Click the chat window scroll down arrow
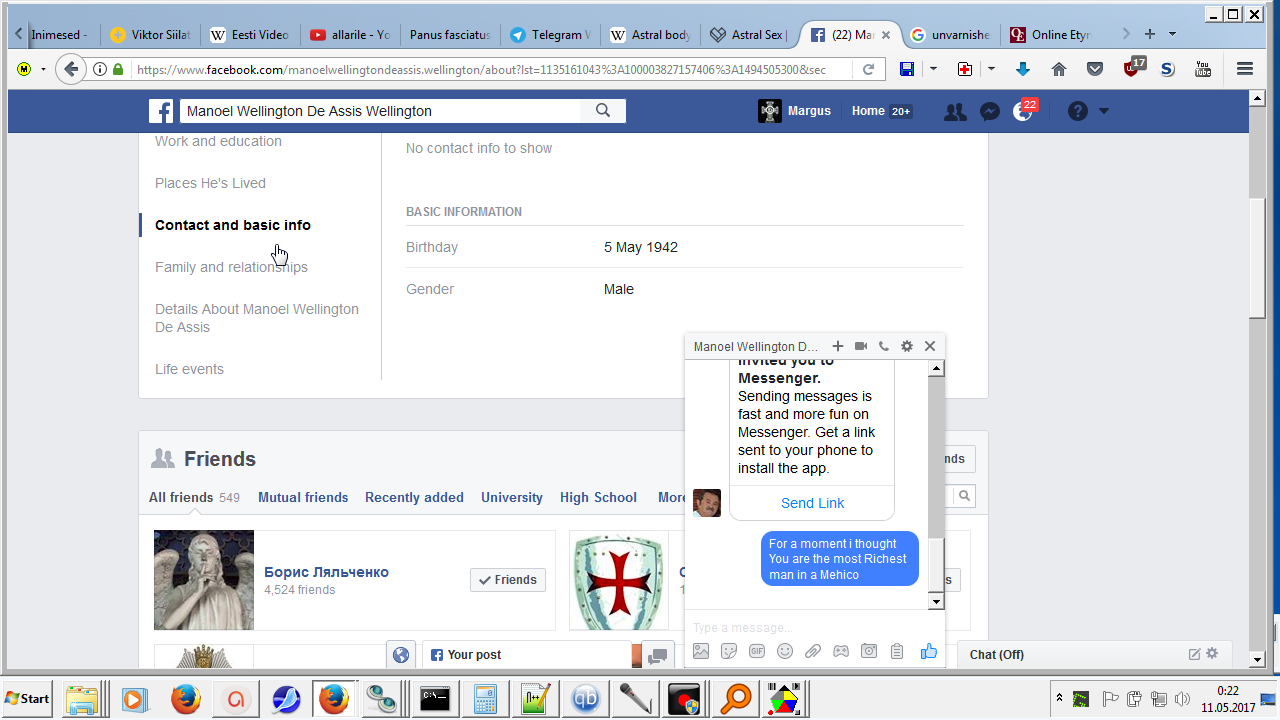The image size is (1280, 720). (936, 601)
